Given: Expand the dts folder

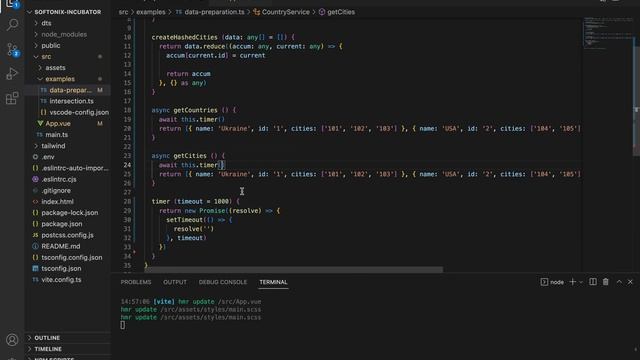Looking at the screenshot, I should click(46, 23).
